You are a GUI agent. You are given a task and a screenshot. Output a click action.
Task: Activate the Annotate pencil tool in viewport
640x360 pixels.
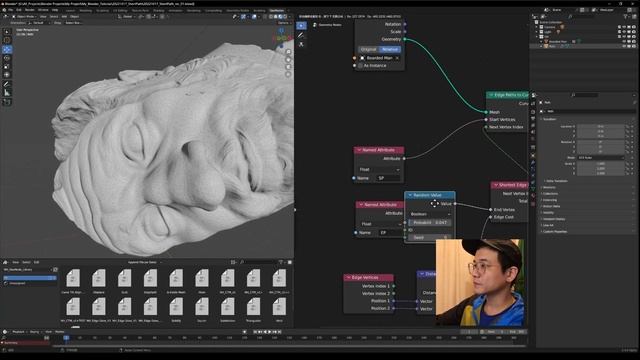[7, 84]
